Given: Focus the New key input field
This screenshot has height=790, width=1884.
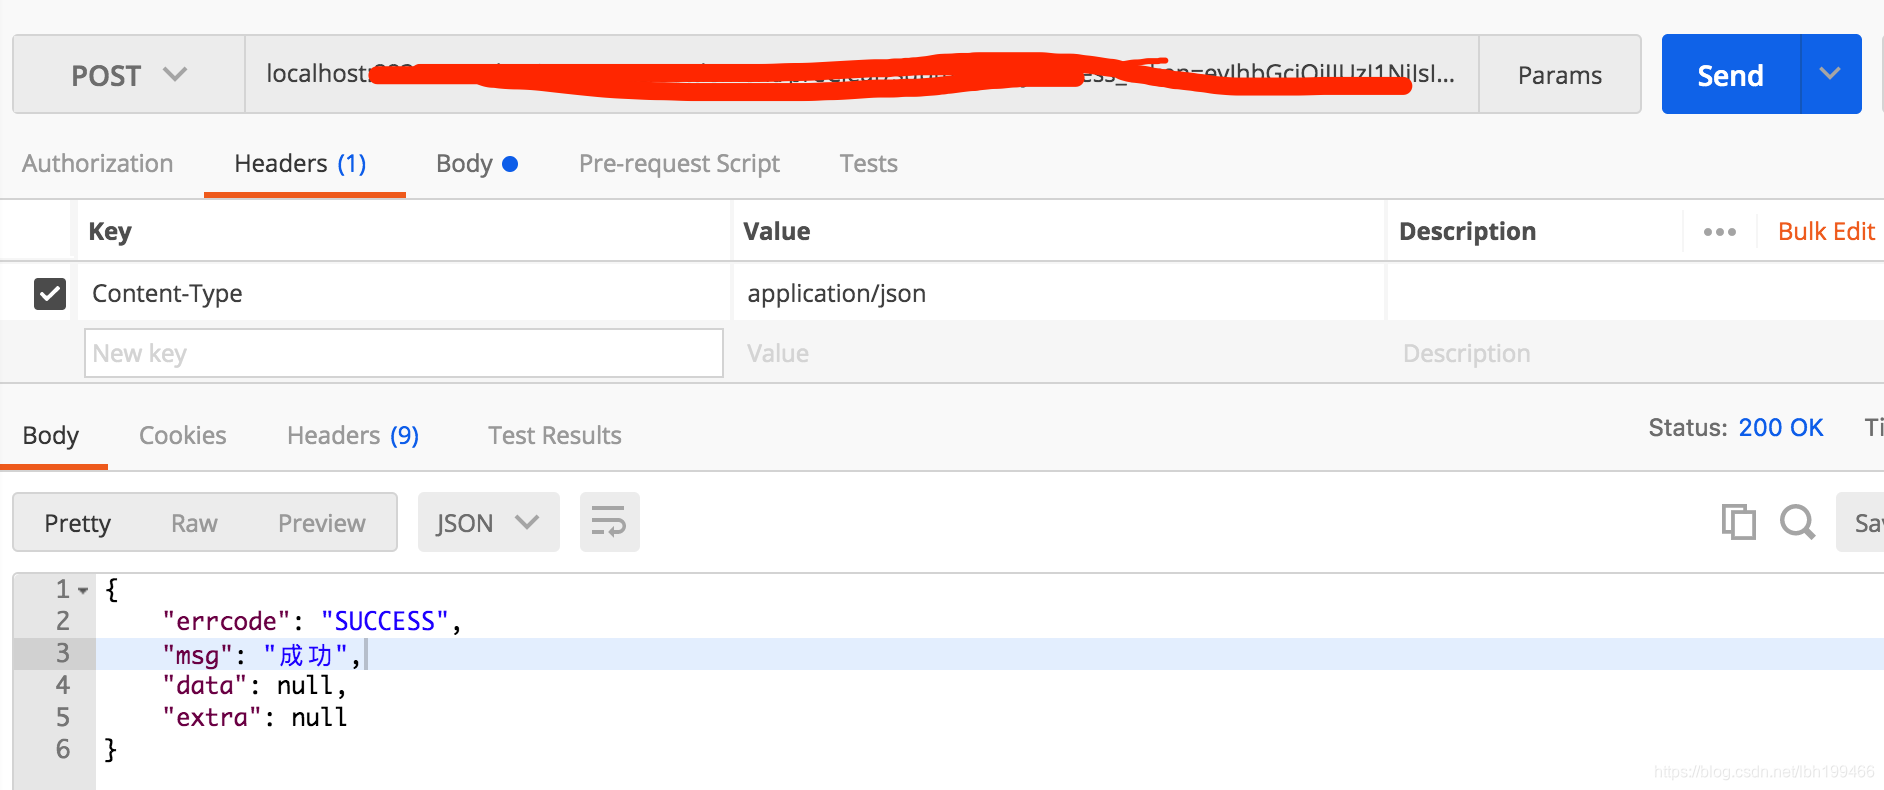Looking at the screenshot, I should [404, 353].
